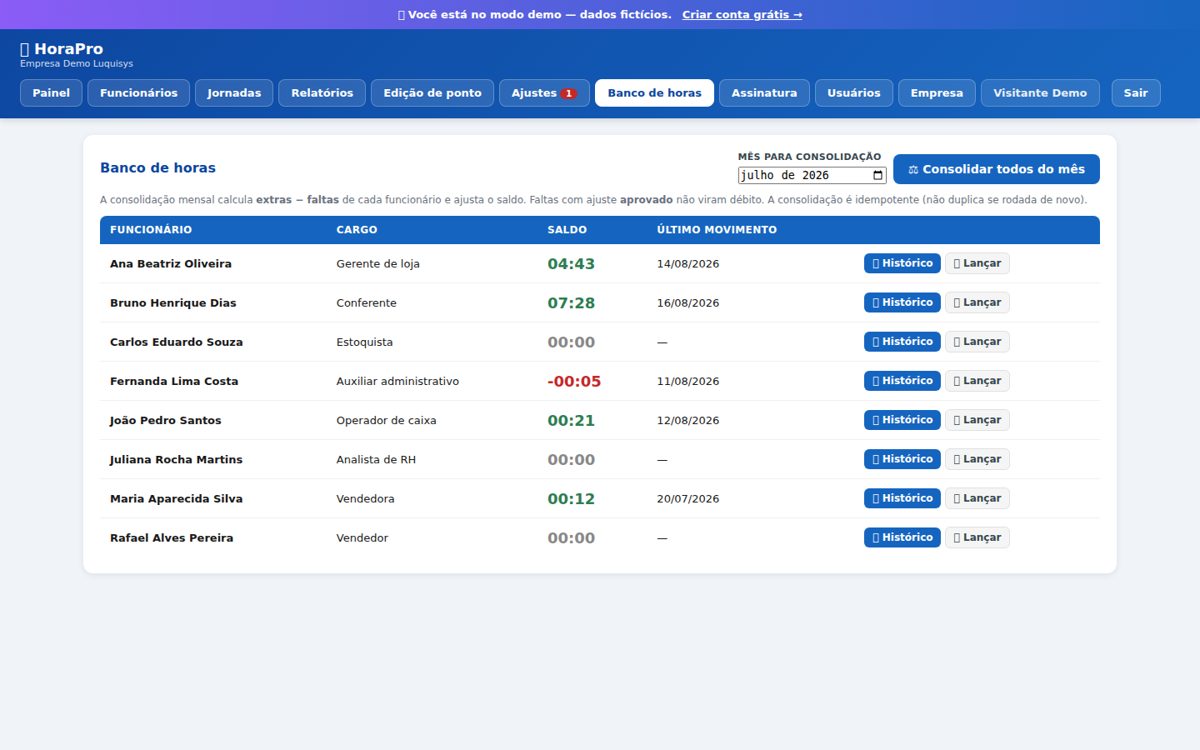
Task: Click the balance 04:43
Action: click(x=571, y=264)
